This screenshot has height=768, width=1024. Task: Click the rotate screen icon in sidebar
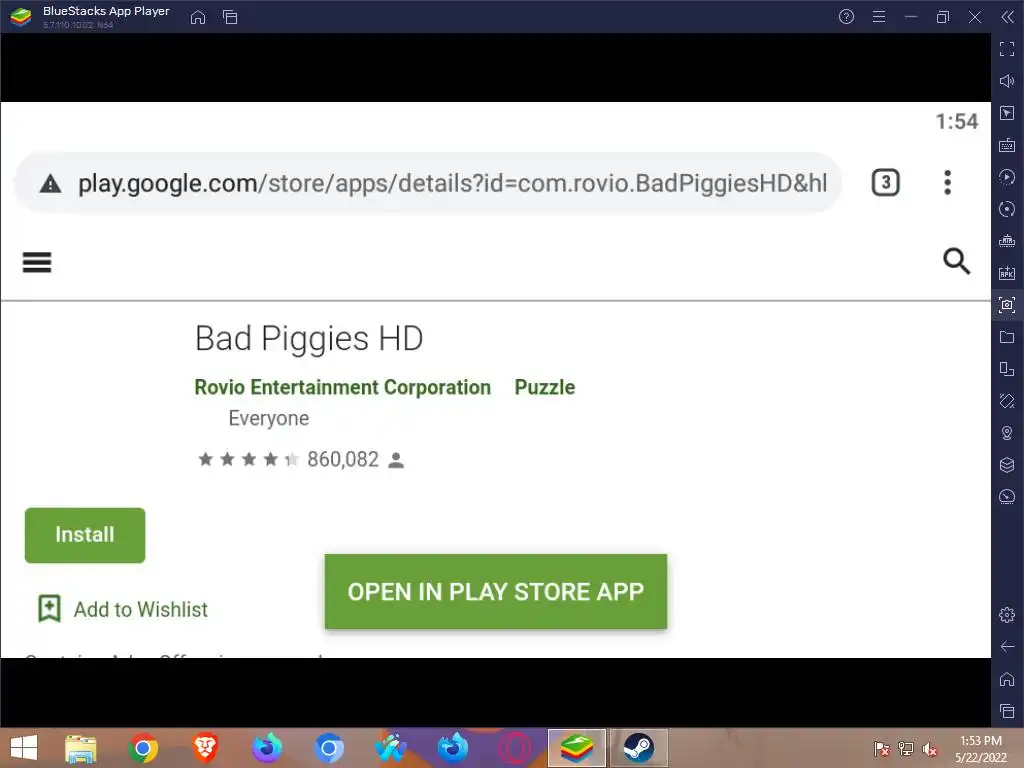tap(1007, 401)
